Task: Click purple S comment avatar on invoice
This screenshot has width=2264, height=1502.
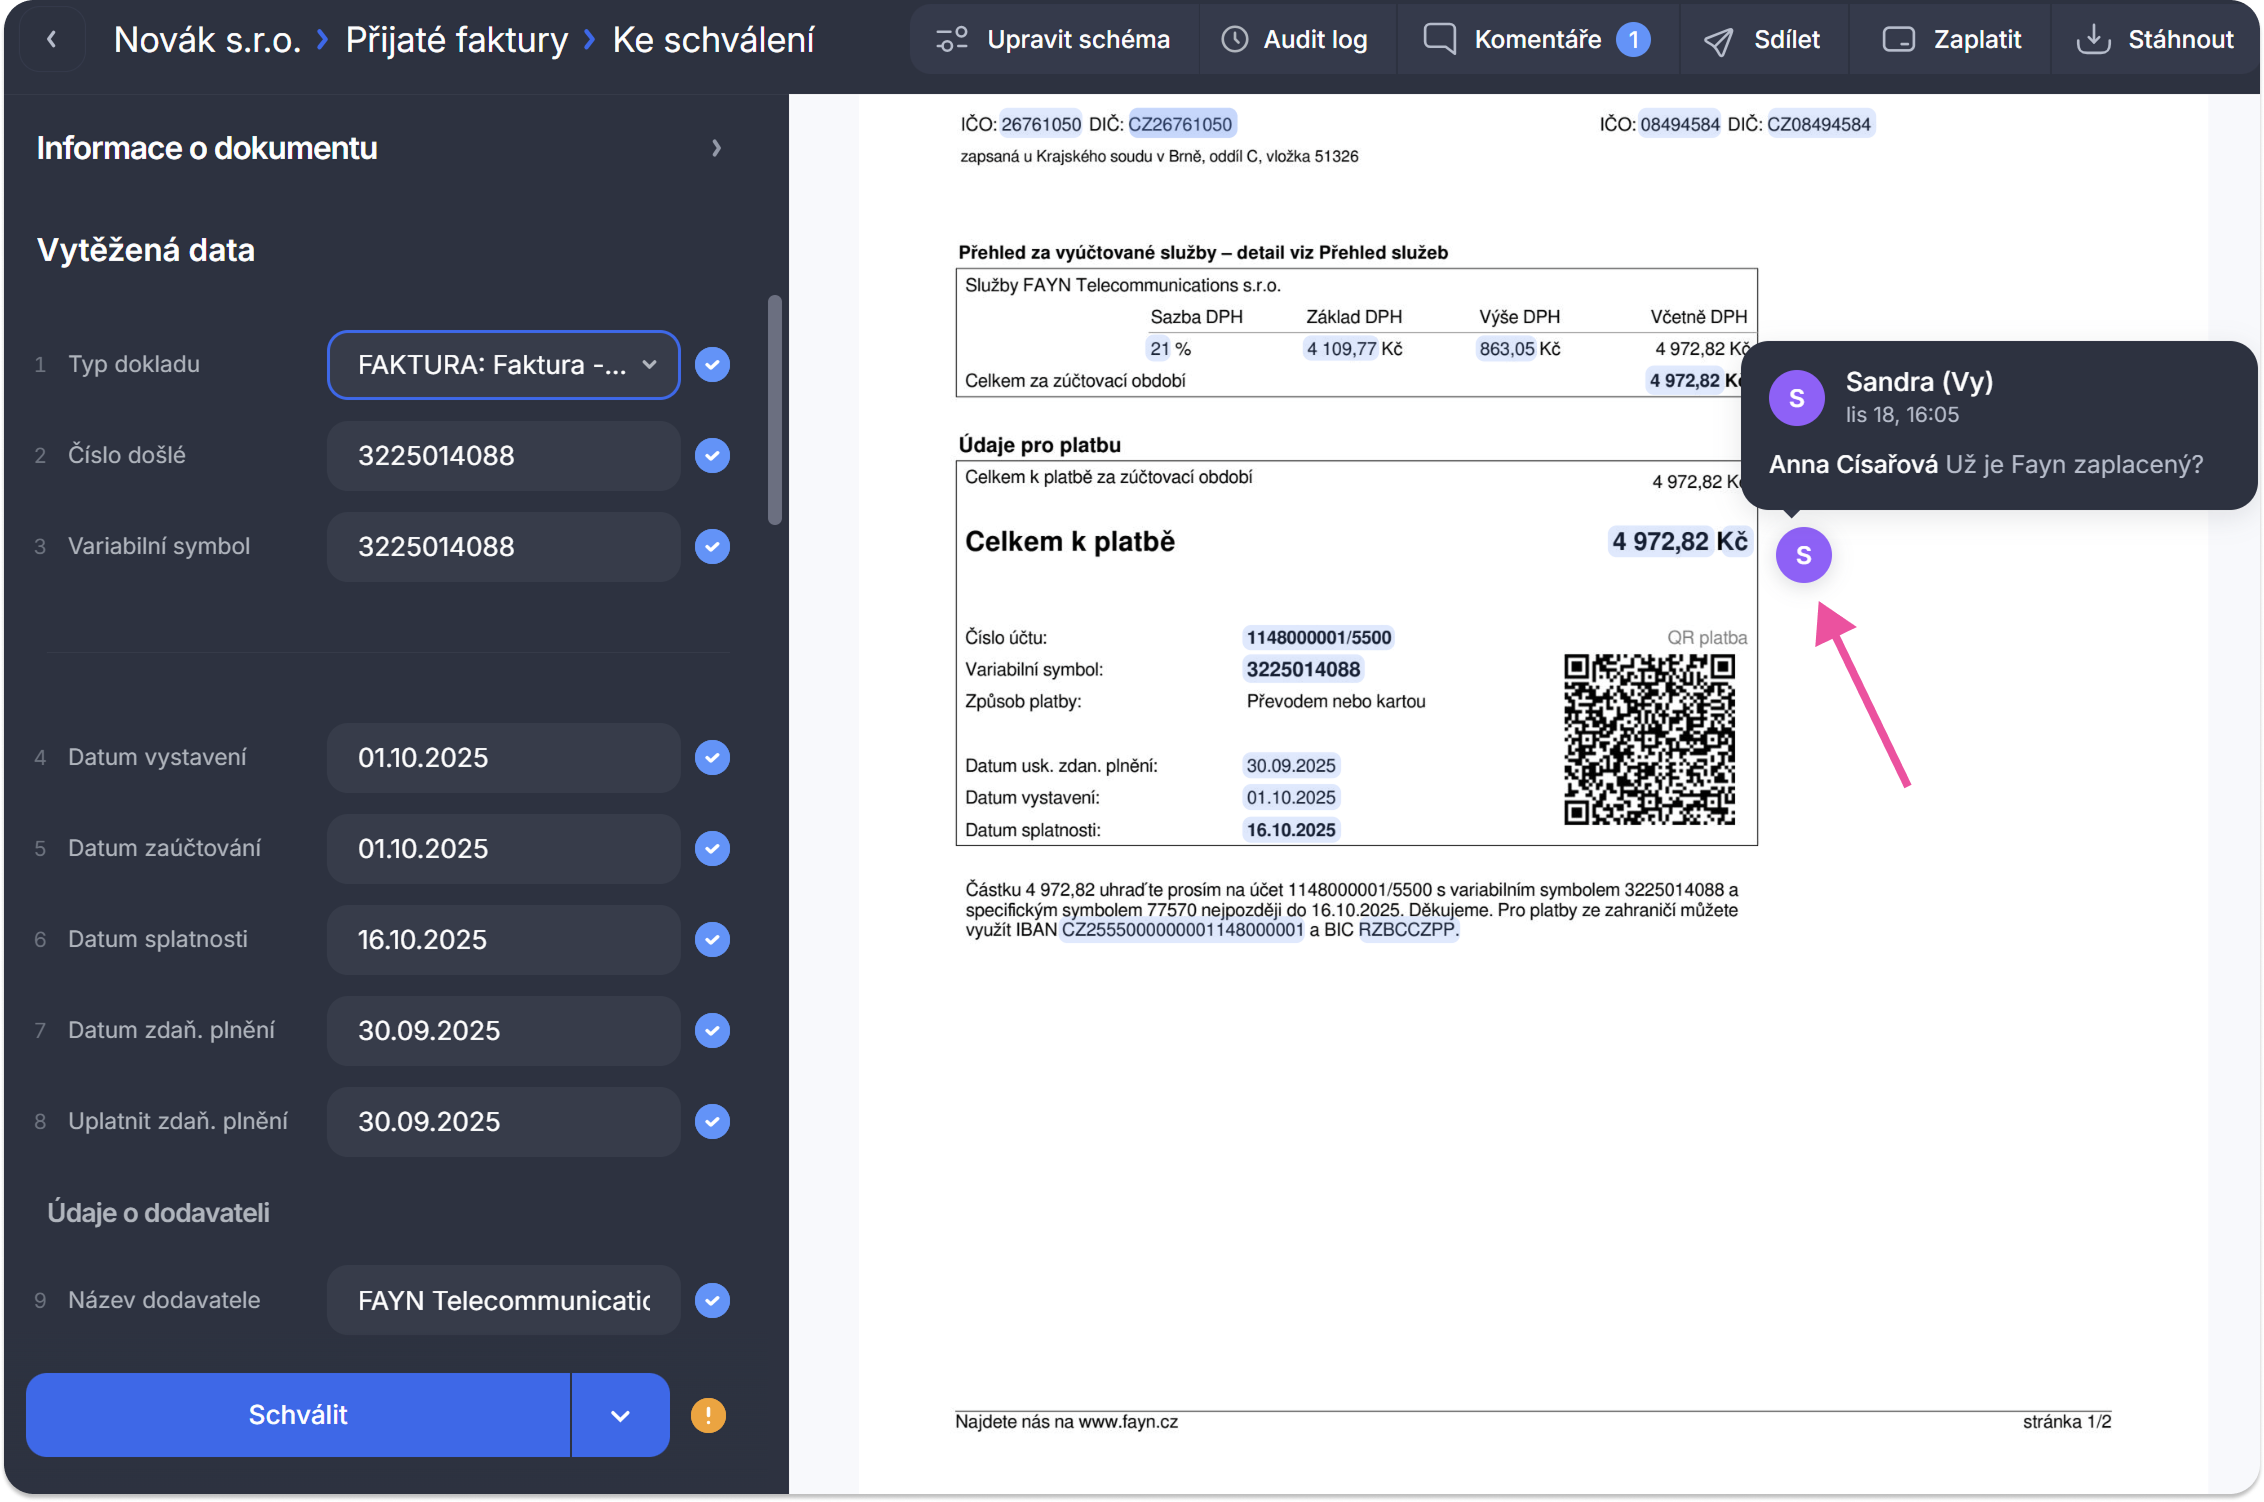Action: click(x=1803, y=555)
